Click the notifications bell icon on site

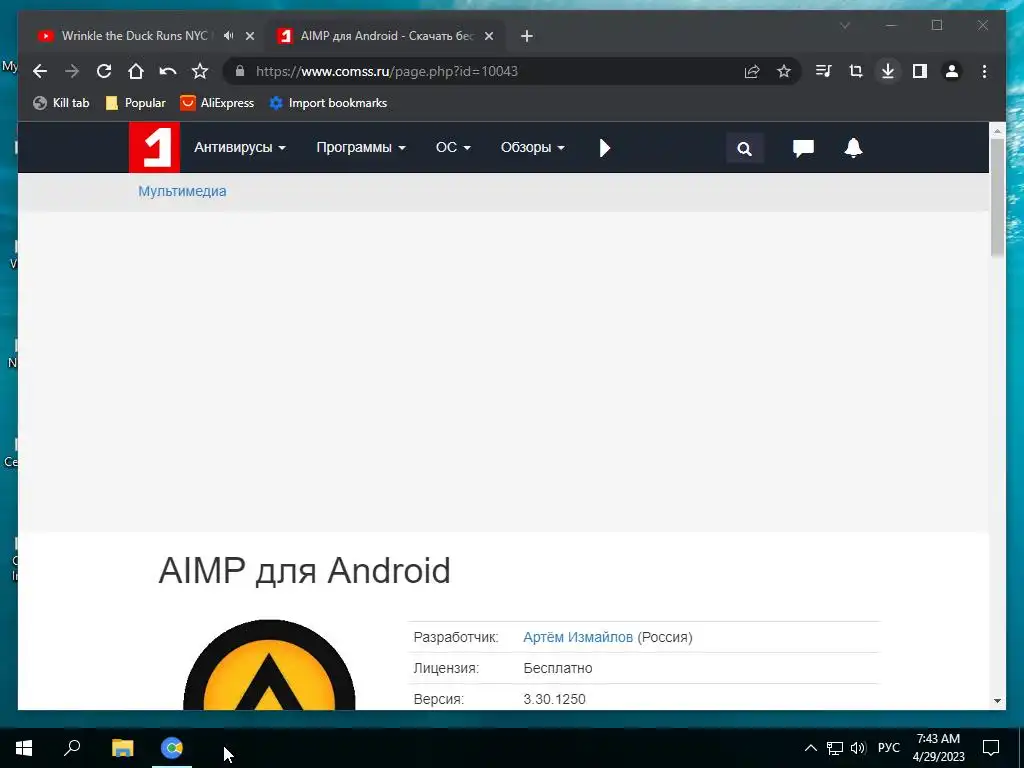854,148
